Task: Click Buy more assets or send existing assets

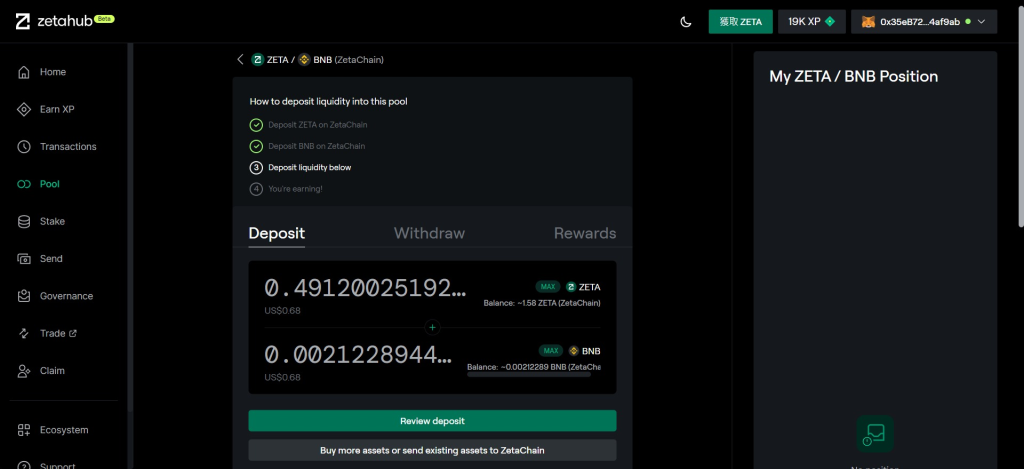Action: coord(432,451)
